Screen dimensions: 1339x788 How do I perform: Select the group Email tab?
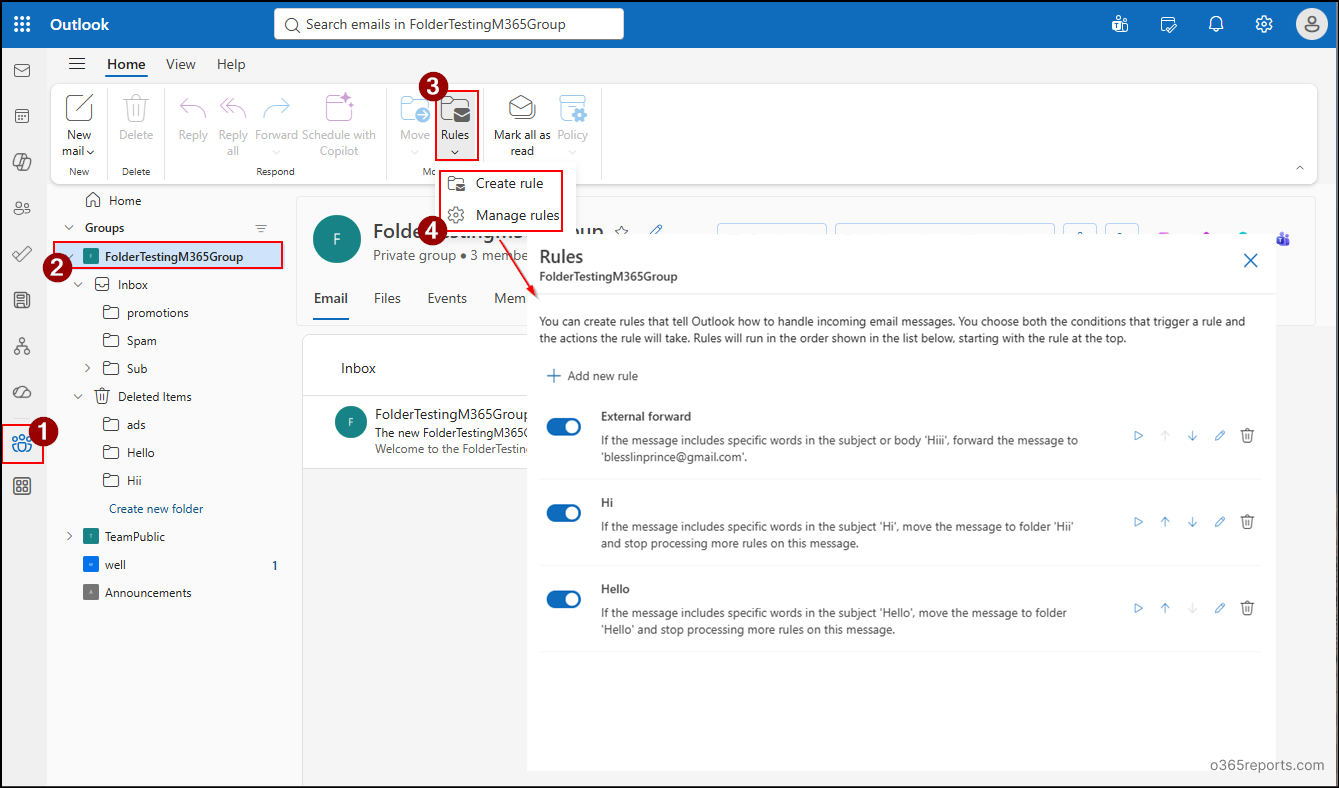click(331, 298)
